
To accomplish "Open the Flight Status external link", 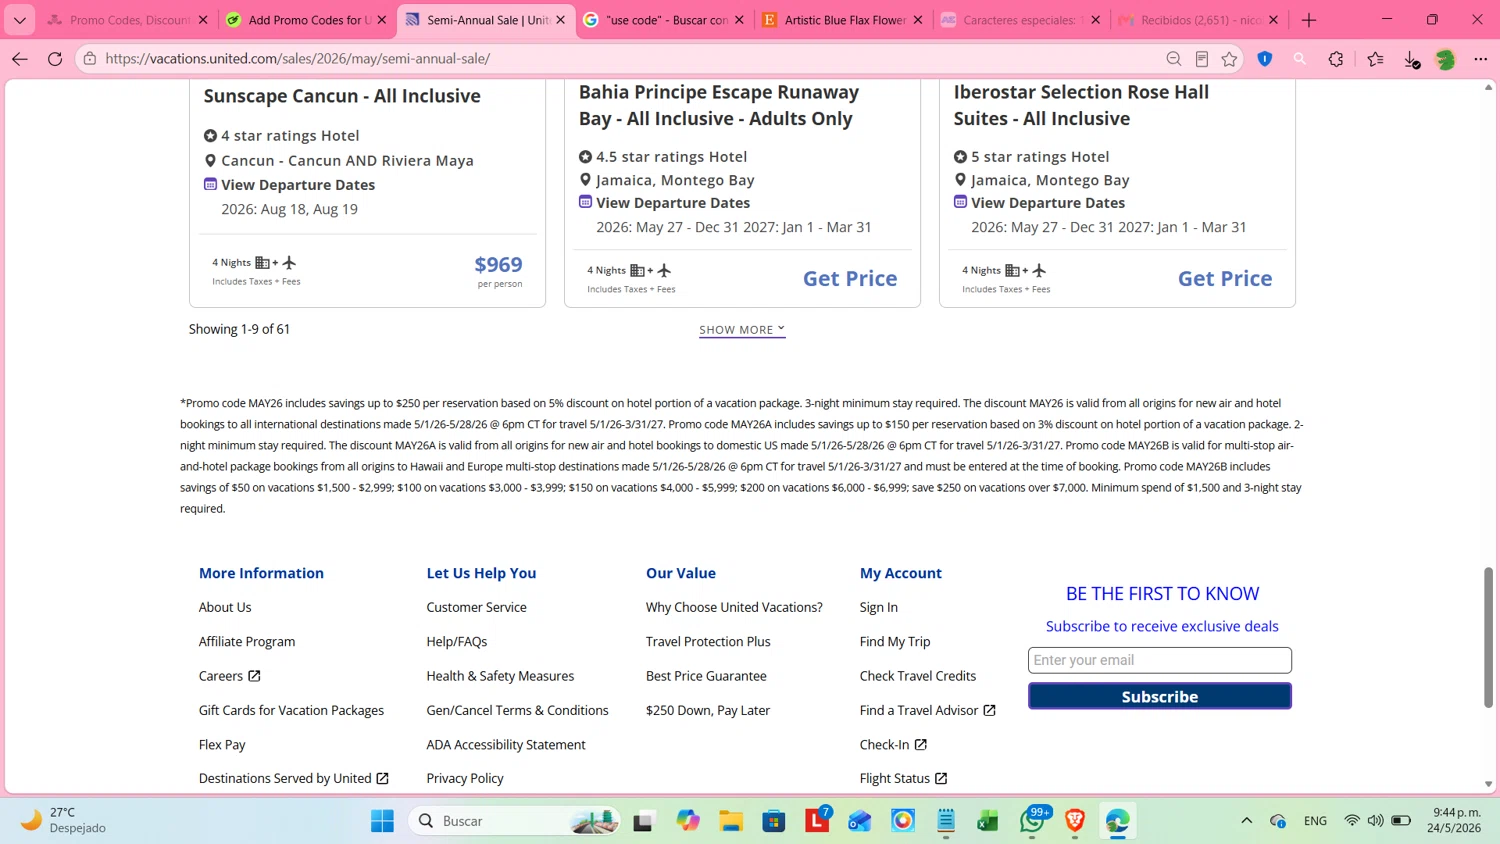I will [903, 779].
